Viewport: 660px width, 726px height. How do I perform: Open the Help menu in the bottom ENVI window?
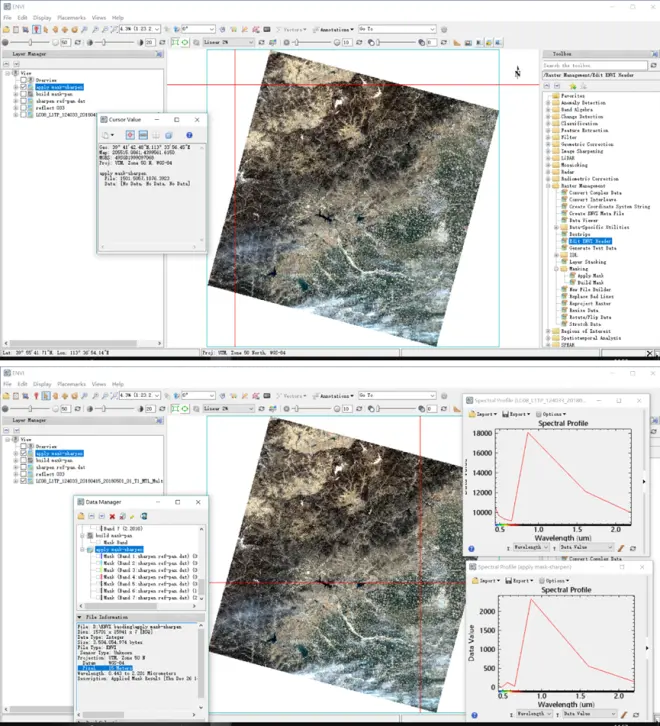point(118,384)
